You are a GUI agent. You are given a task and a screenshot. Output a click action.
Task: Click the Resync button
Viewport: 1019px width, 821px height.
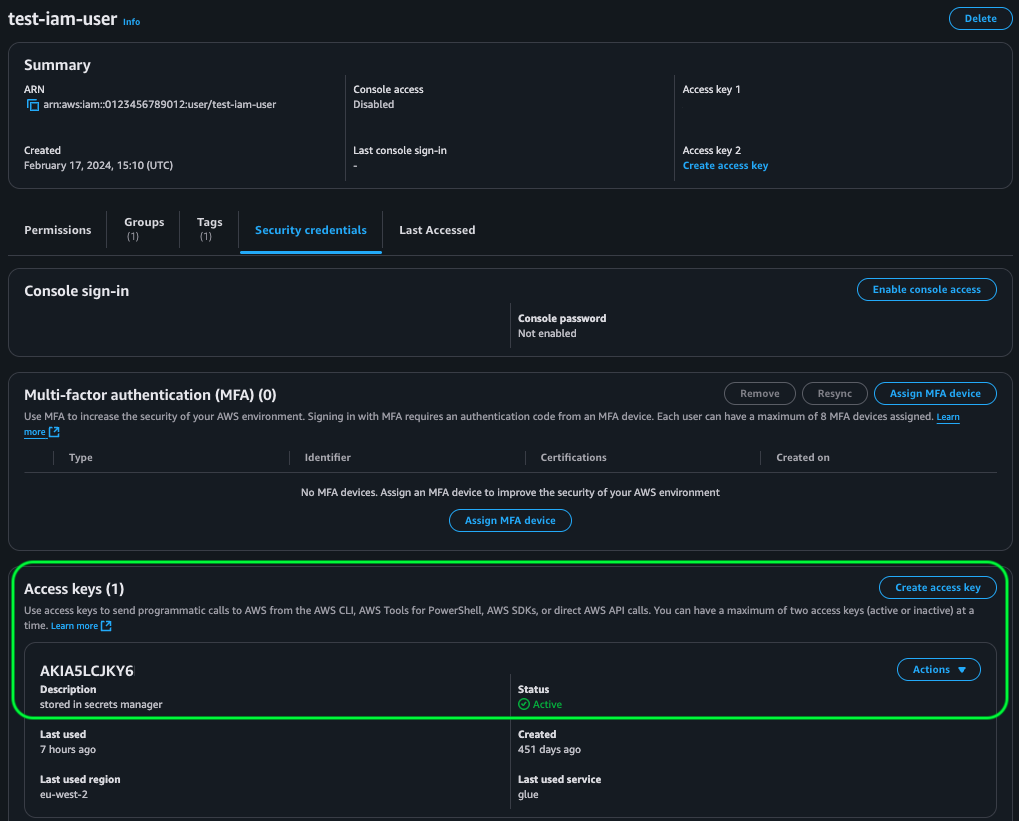click(x=834, y=393)
